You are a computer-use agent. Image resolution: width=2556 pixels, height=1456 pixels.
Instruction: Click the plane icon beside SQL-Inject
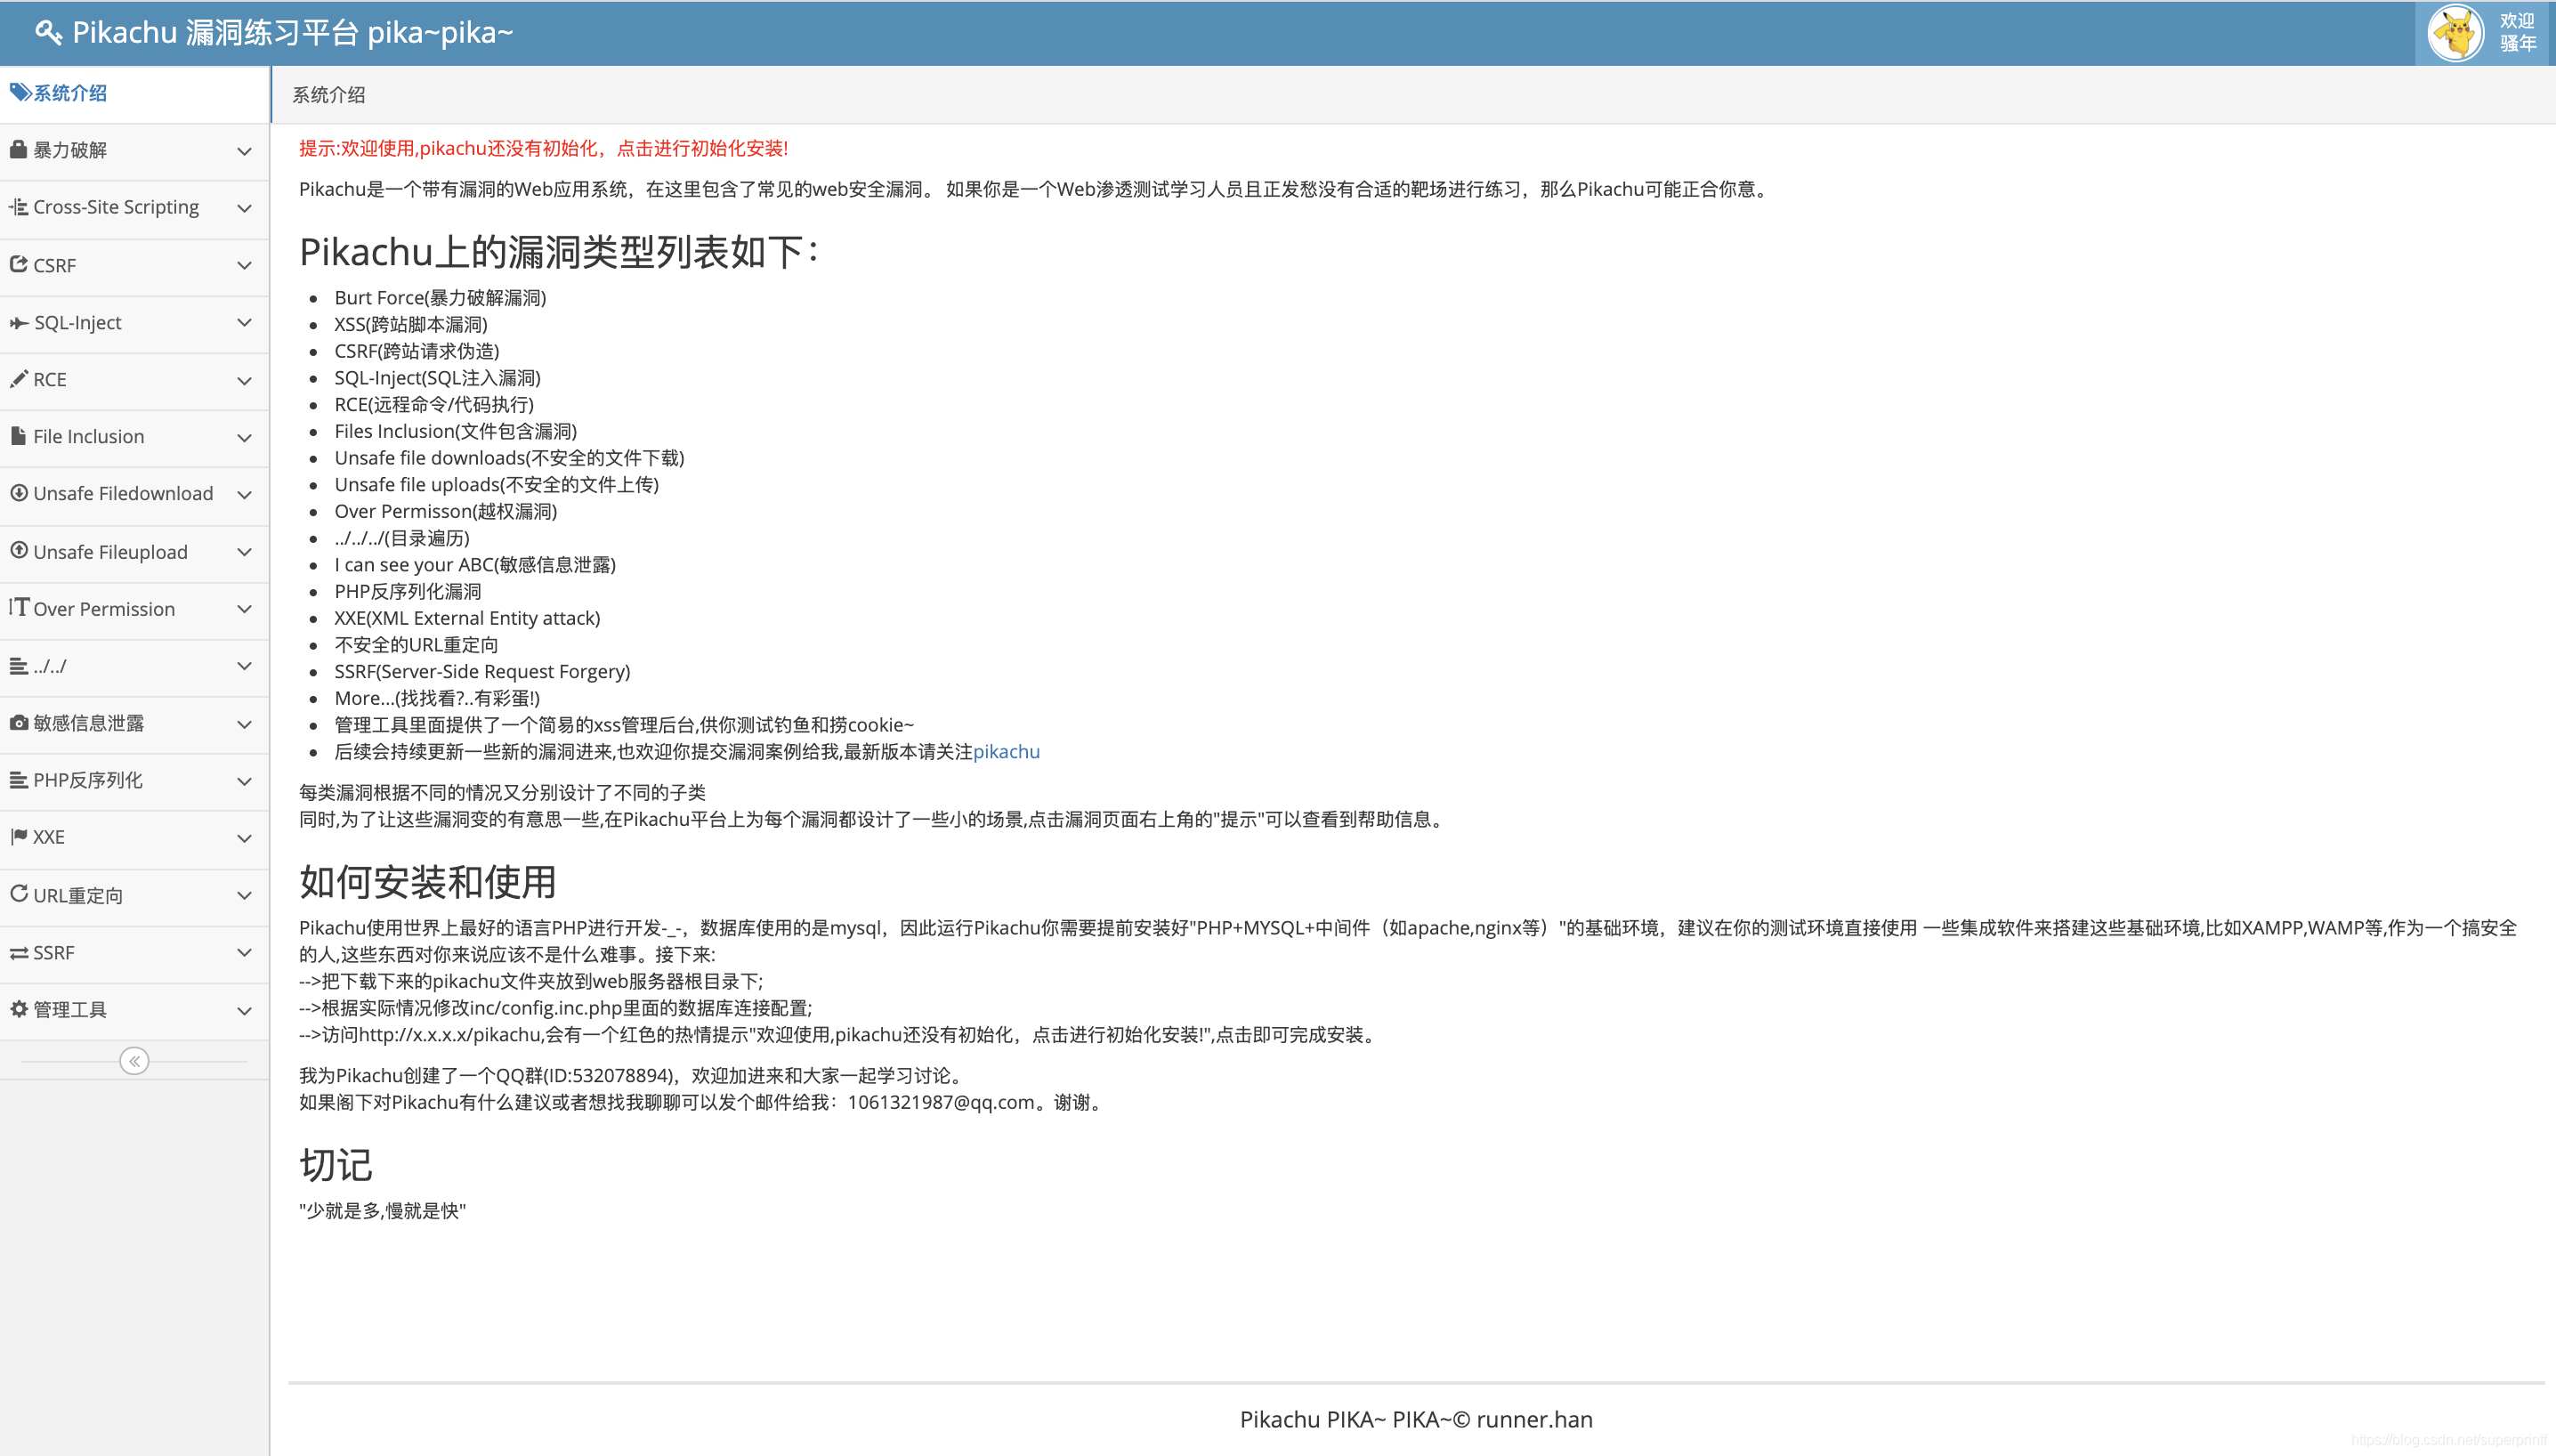click(18, 322)
